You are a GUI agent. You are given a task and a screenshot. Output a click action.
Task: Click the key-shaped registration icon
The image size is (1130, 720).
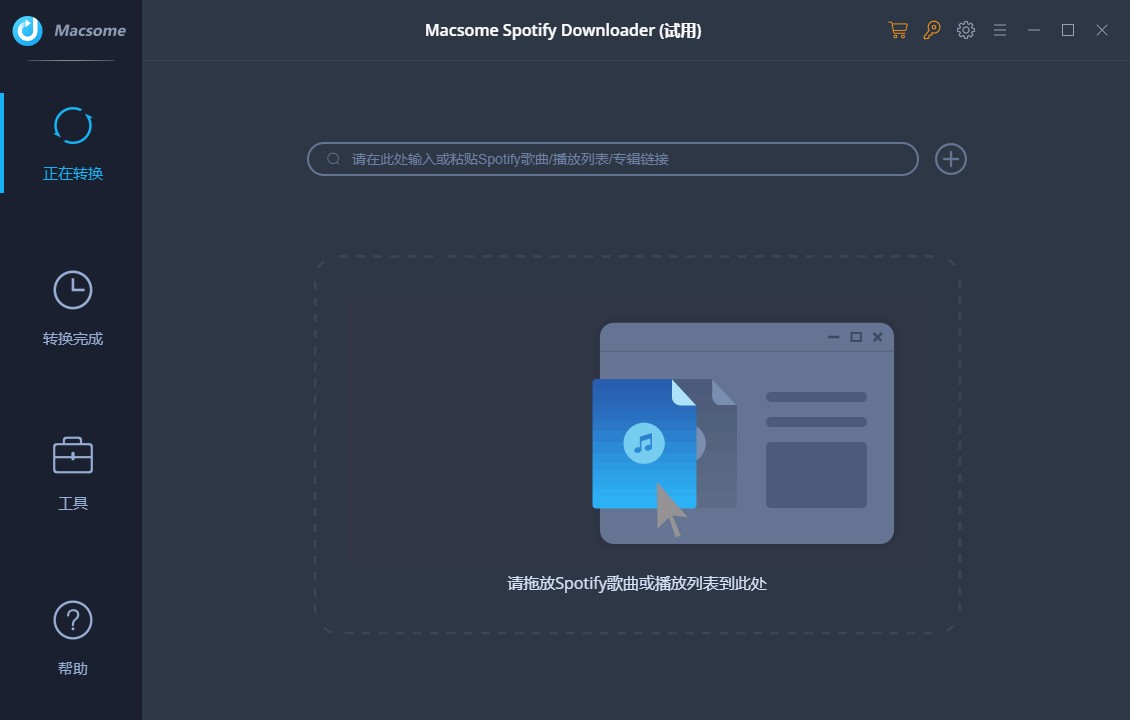click(x=931, y=30)
